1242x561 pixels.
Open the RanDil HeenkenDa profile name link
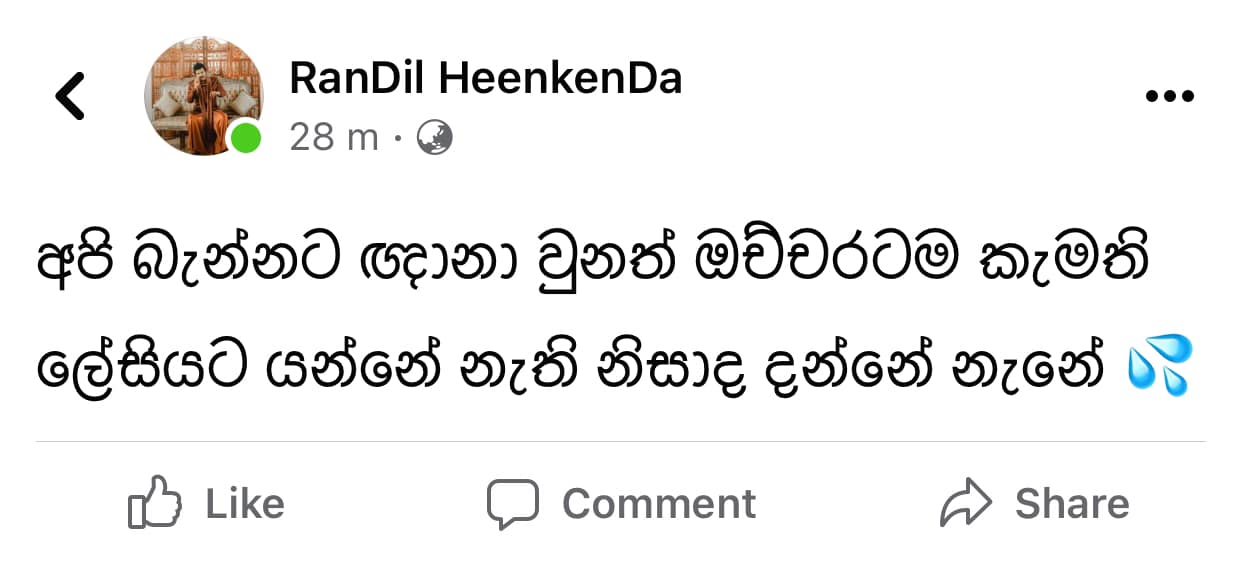pyautogui.click(x=486, y=78)
